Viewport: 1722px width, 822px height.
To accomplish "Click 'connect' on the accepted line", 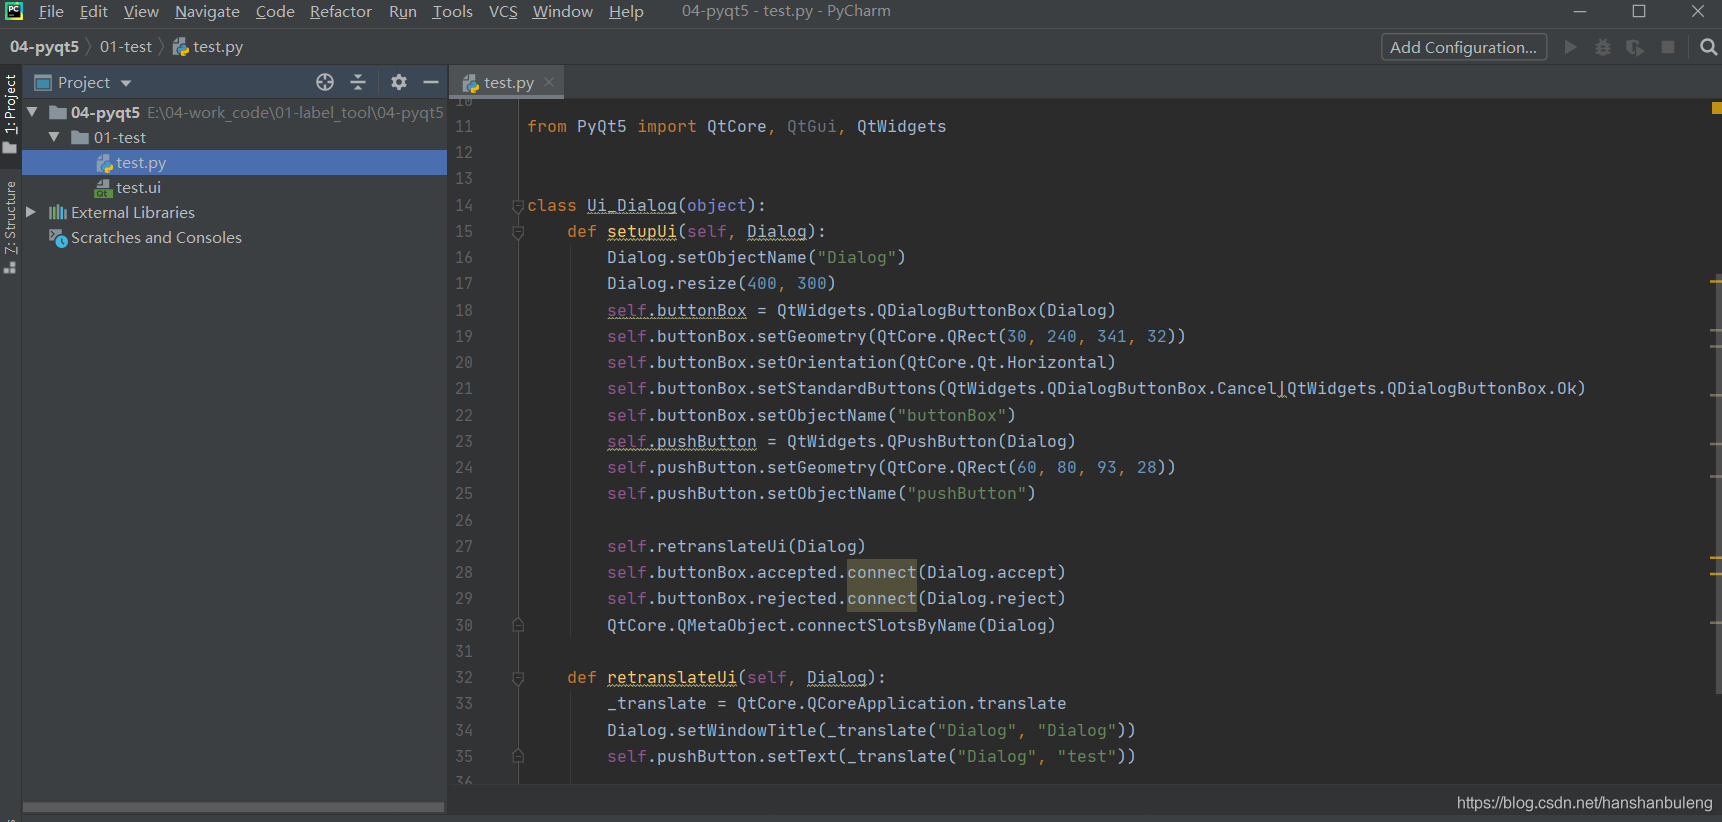I will (x=881, y=572).
